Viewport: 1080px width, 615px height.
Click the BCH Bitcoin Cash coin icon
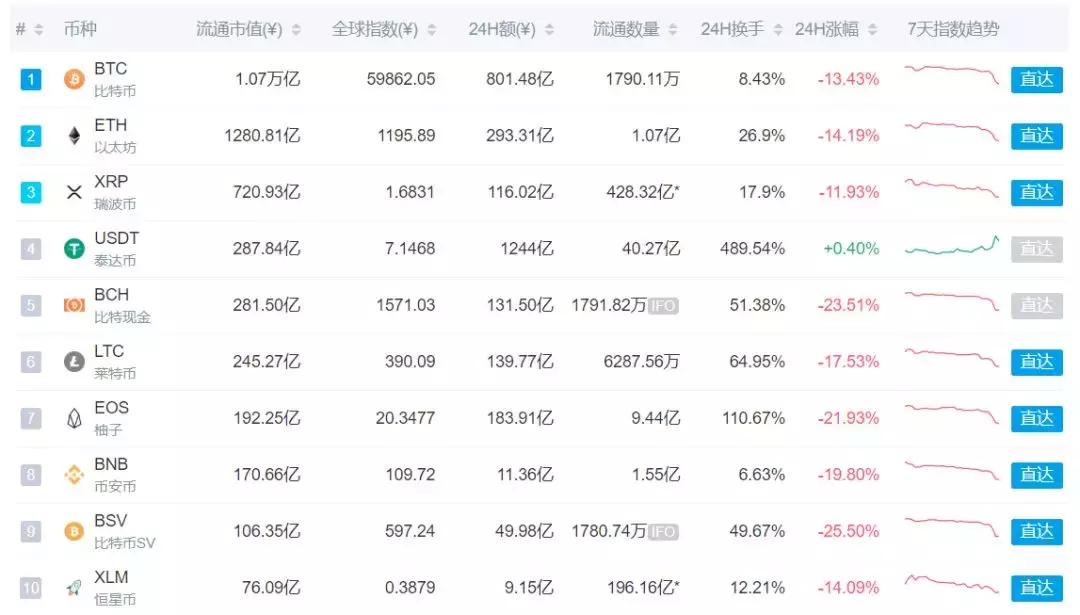click(x=73, y=305)
